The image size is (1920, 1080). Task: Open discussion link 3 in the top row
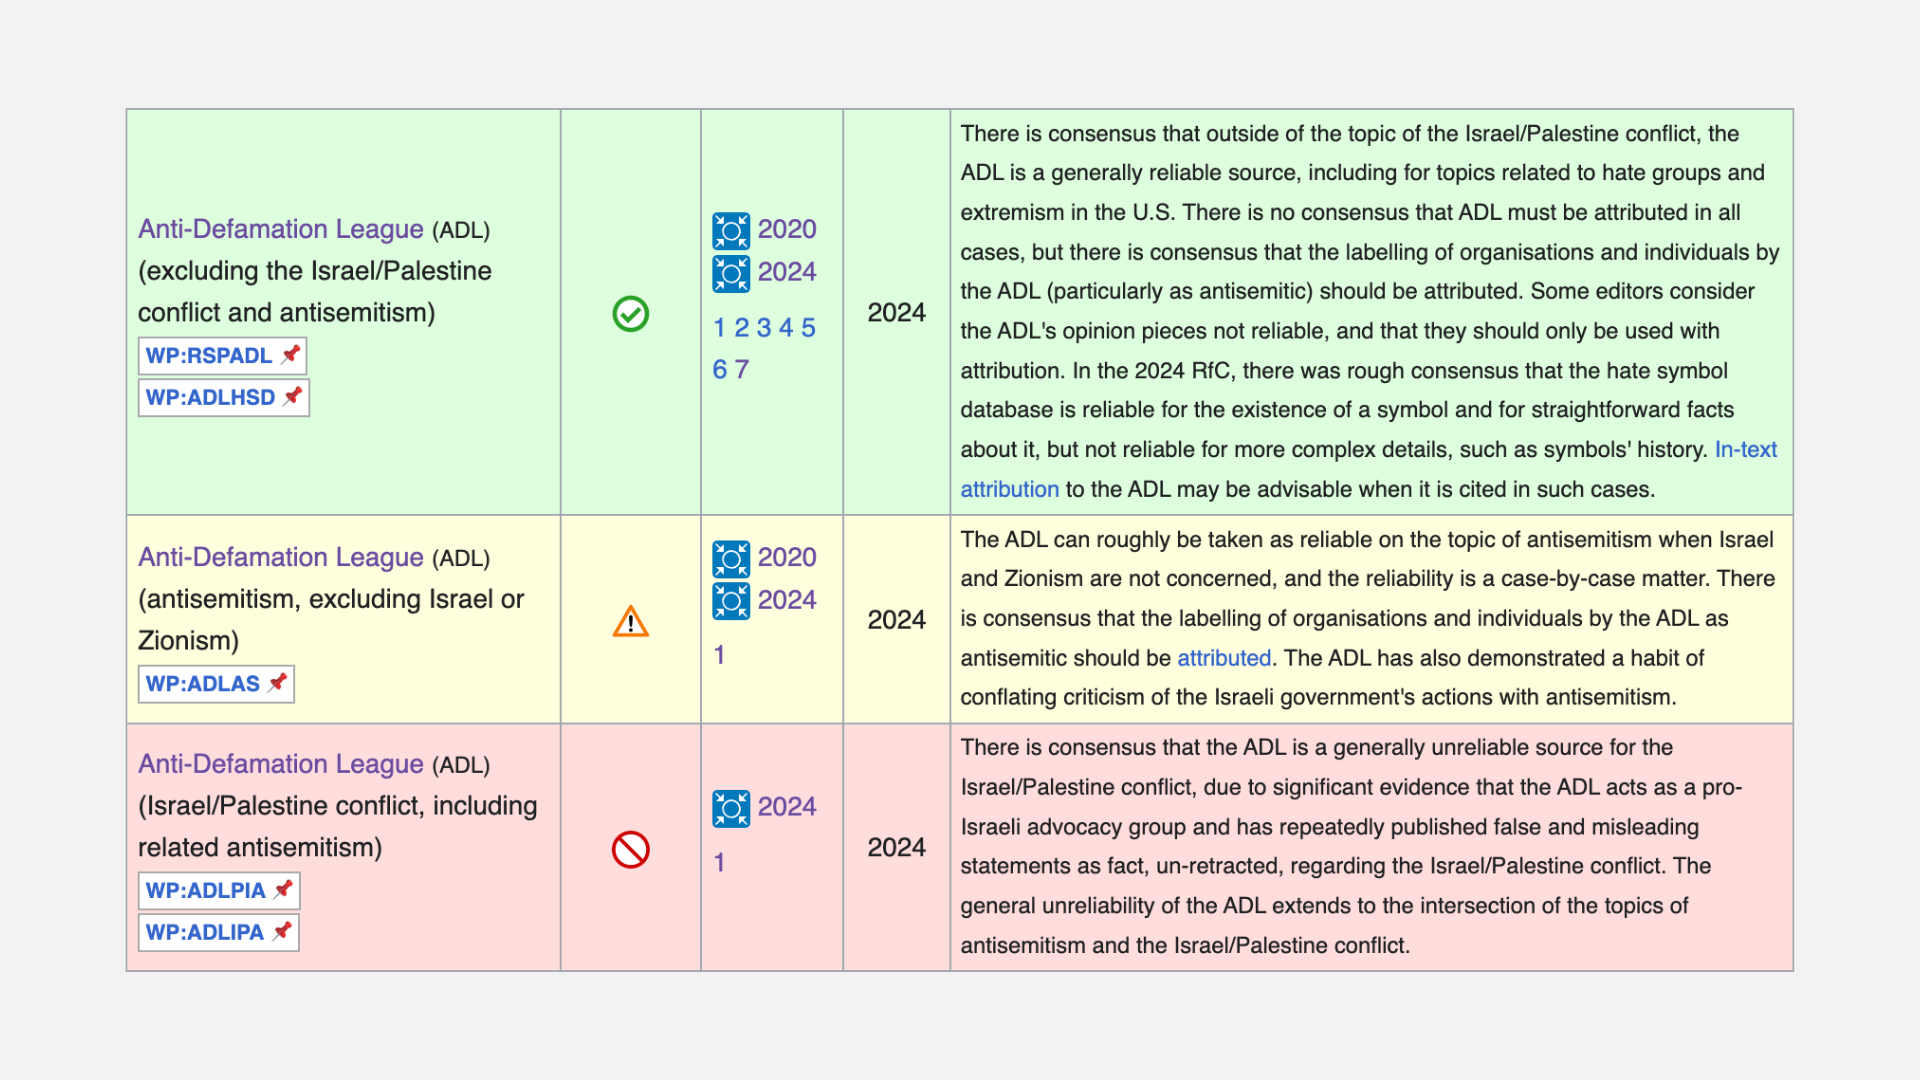[763, 327]
